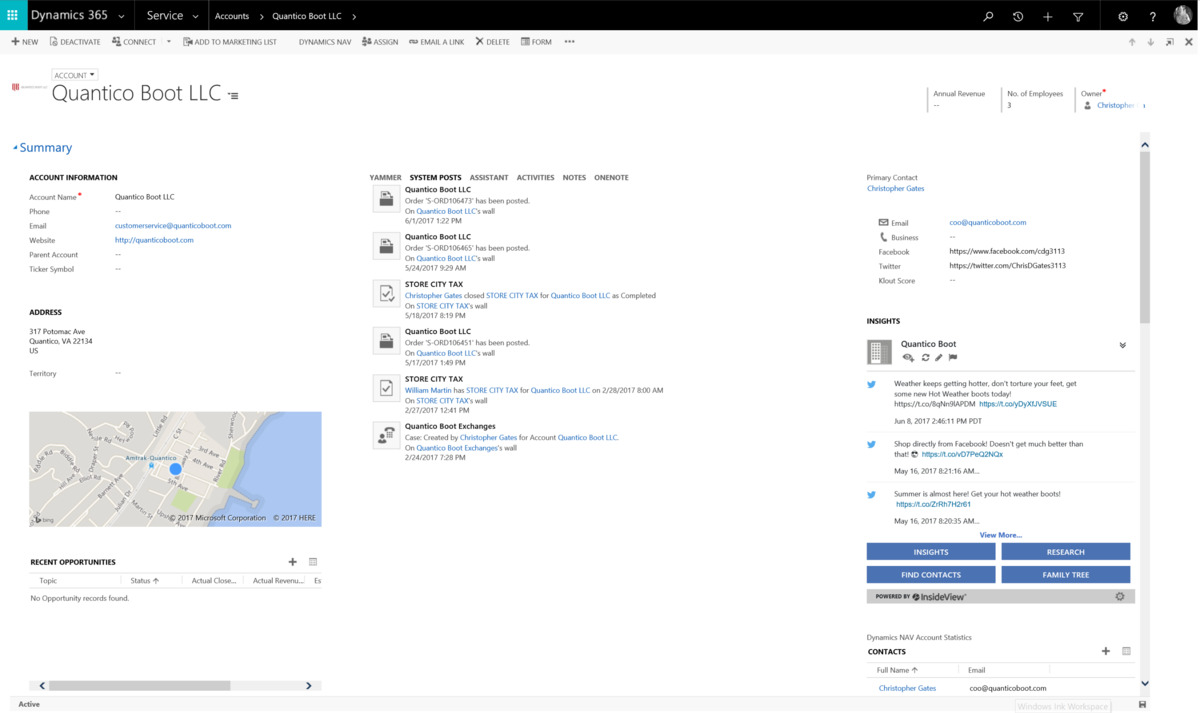Click DEACTIVATE in the command bar
The image size is (1200, 713).
click(x=75, y=42)
